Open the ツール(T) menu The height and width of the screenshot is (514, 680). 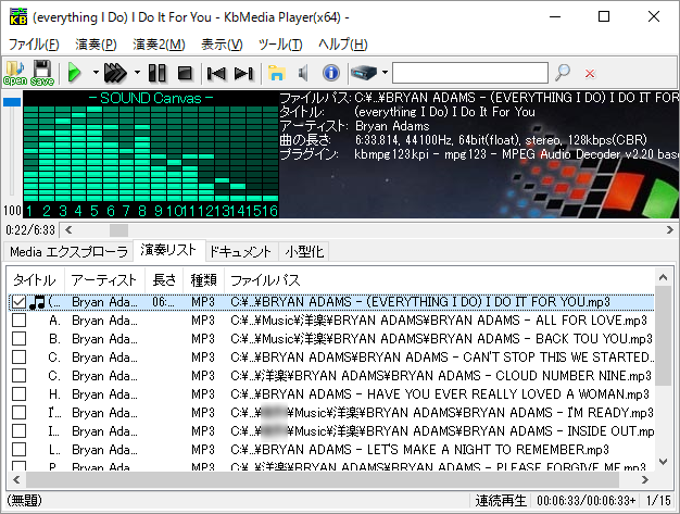280,44
